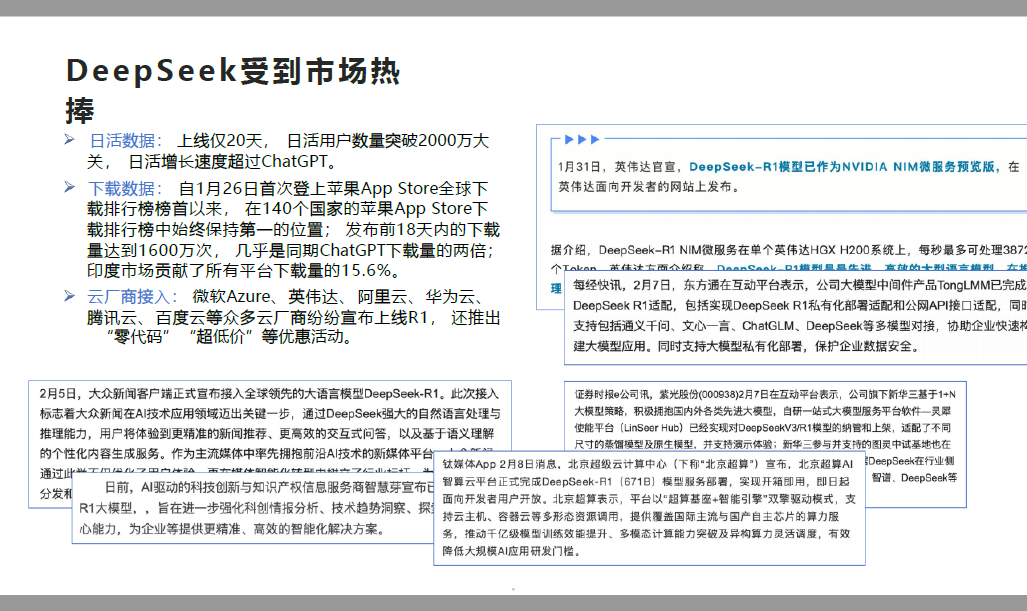
Task: Click the quoted "零代码" text
Action: coord(138,337)
